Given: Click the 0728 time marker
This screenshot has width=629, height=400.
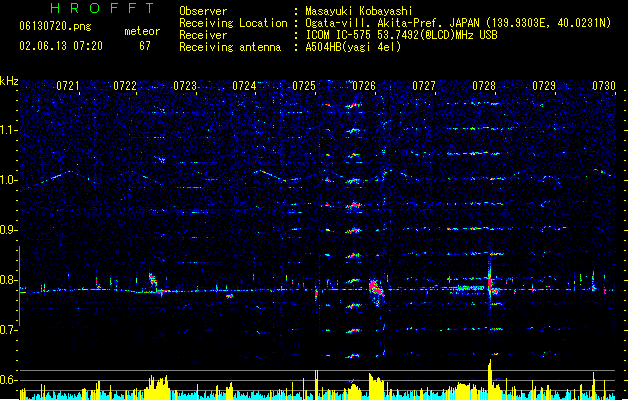Looking at the screenshot, I should tap(484, 86).
